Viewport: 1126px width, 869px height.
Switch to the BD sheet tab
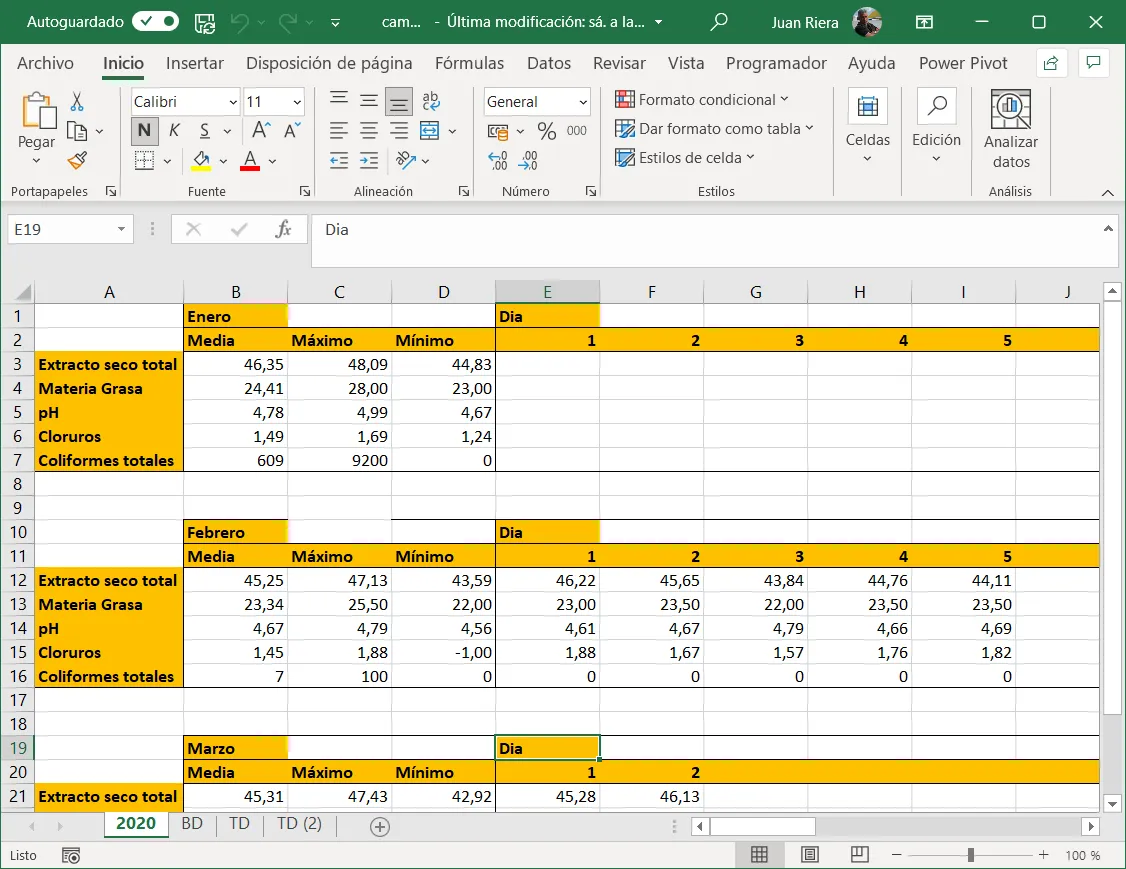192,824
